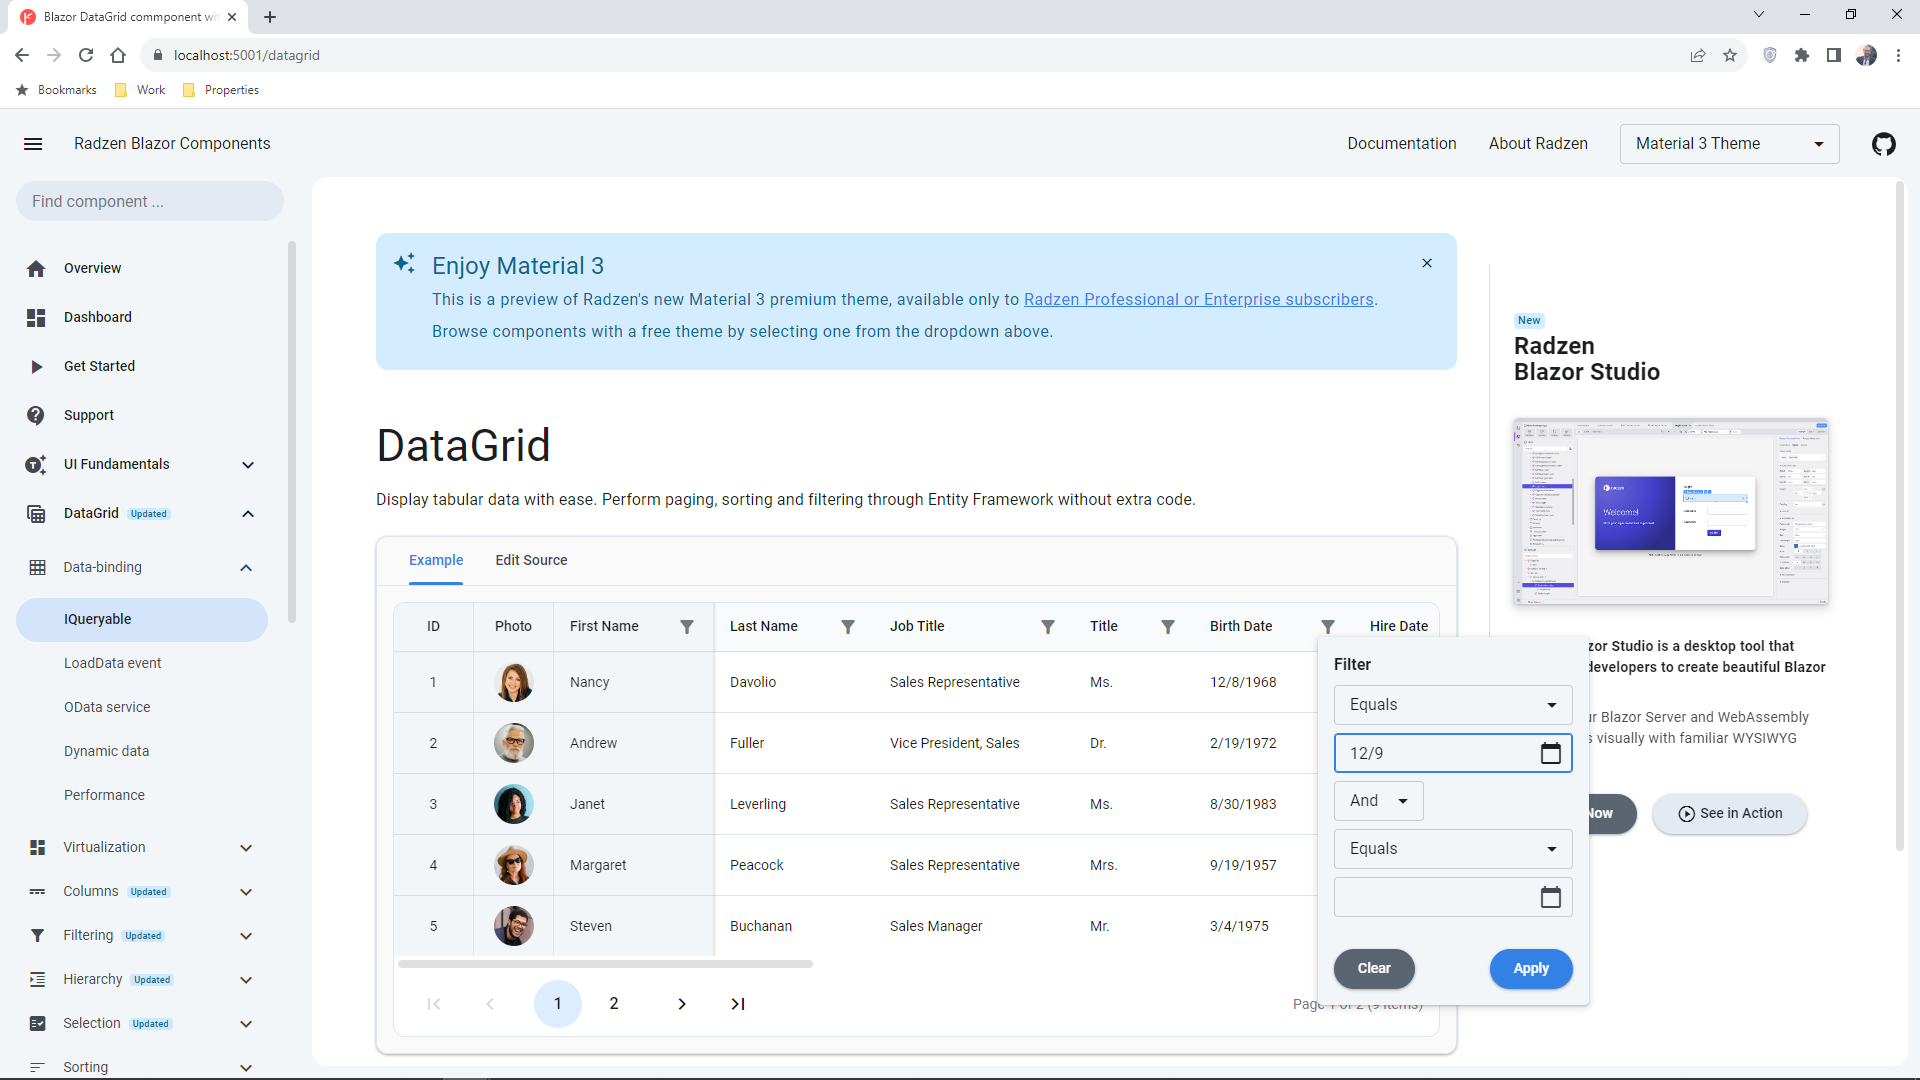The width and height of the screenshot is (1920, 1080).
Task: Open the browser extensions puzzle icon
Action: coord(1802,56)
